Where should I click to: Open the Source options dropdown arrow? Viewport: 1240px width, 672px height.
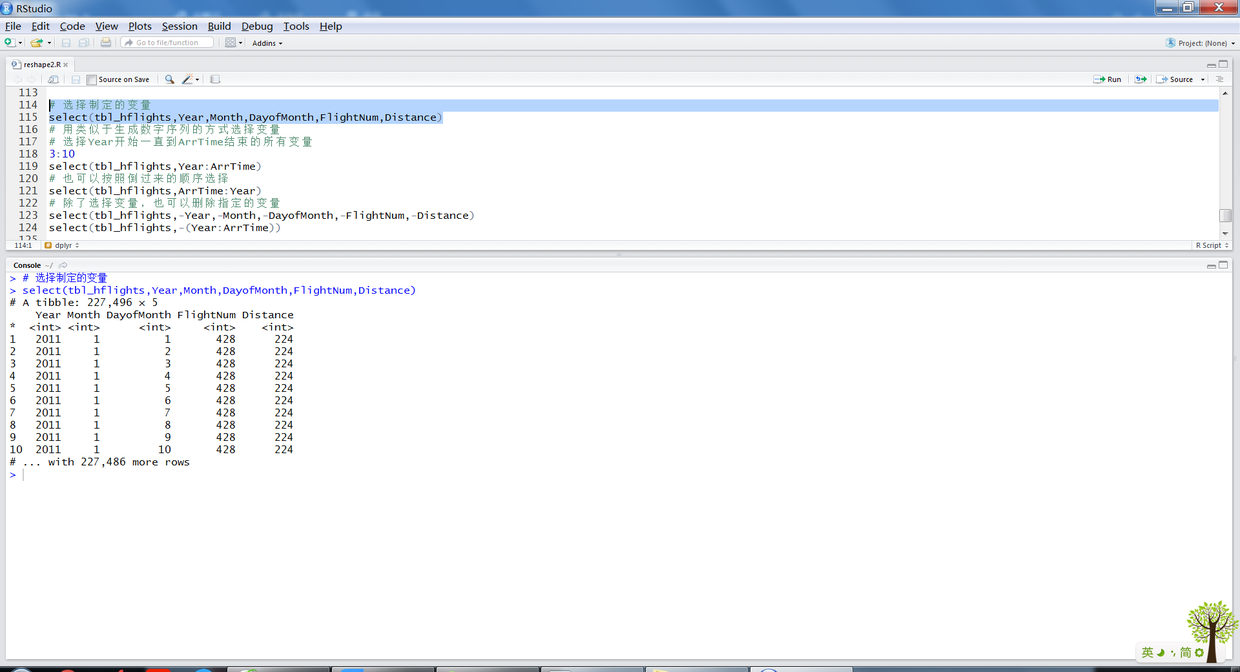[x=1202, y=79]
